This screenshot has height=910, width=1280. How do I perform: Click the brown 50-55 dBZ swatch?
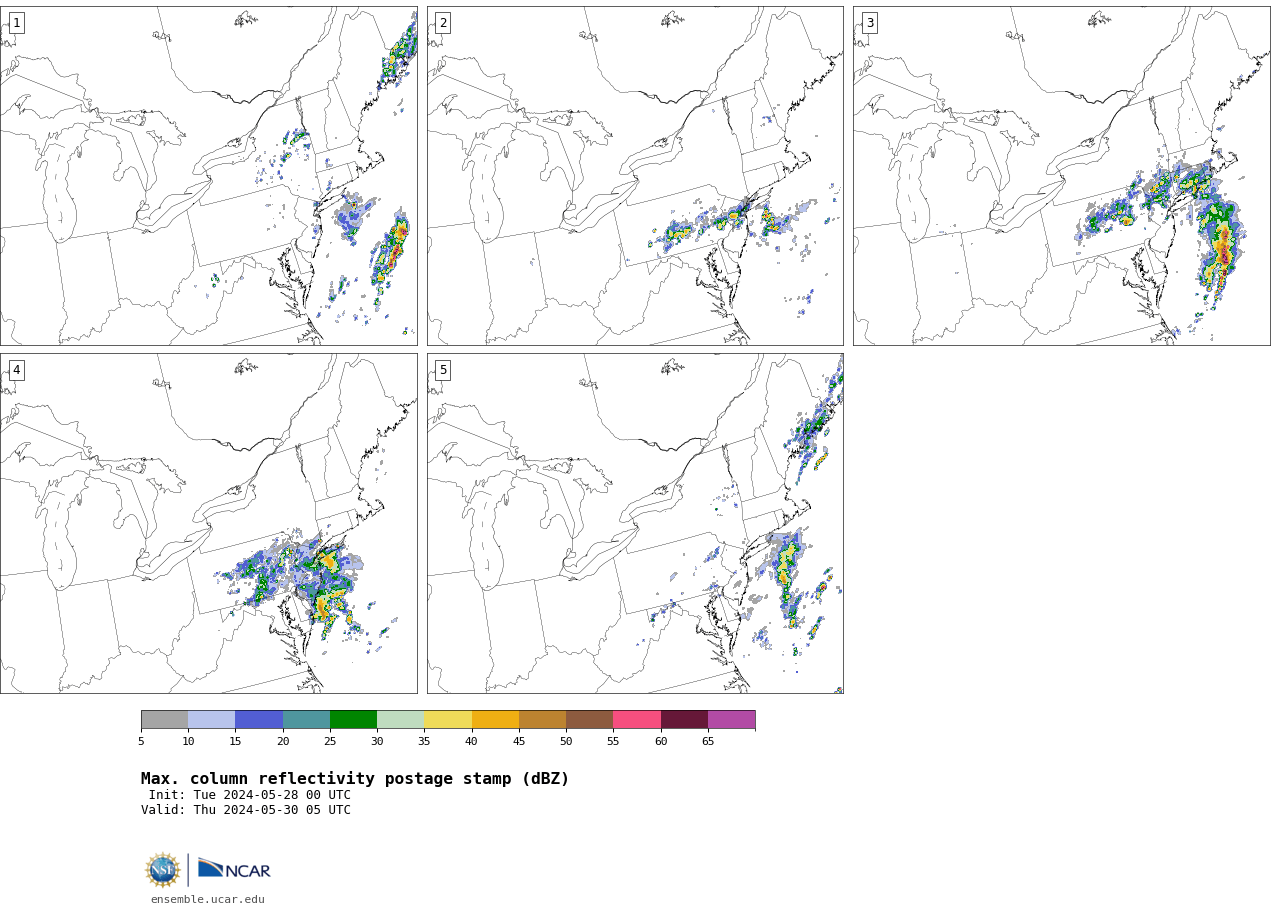(589, 720)
